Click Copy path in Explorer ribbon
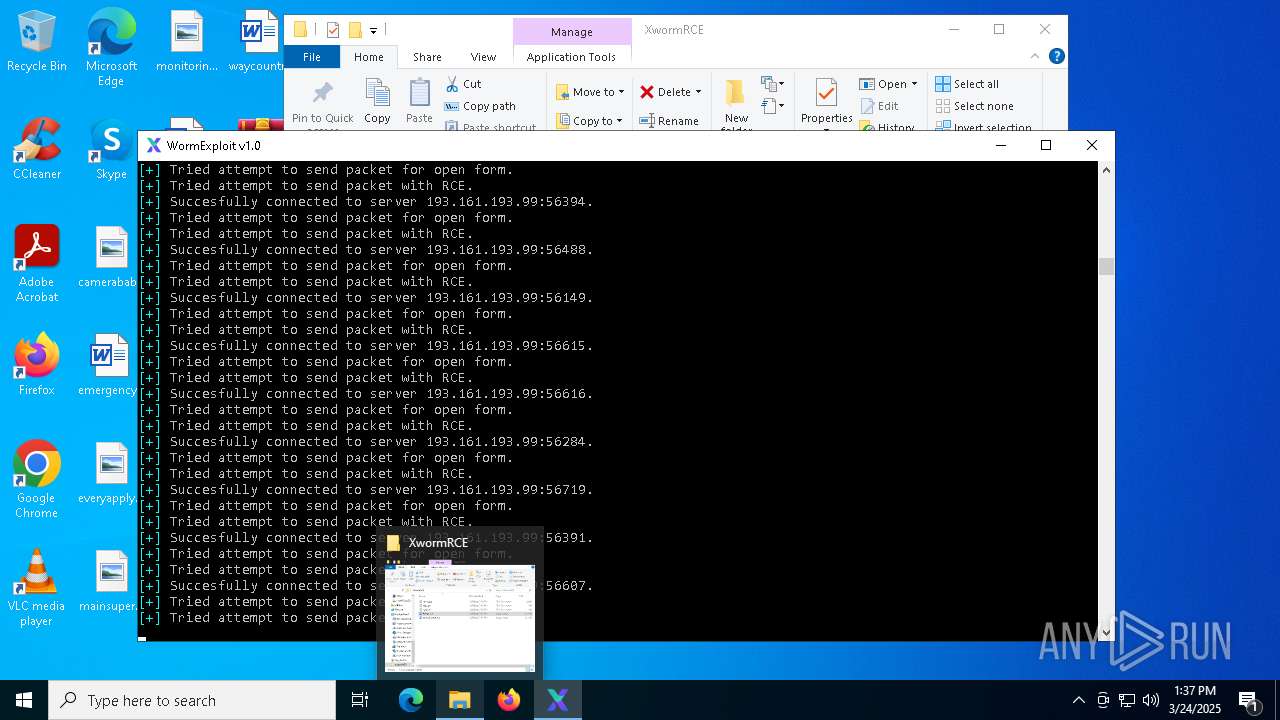Viewport: 1280px width, 720px height. pyautogui.click(x=480, y=106)
